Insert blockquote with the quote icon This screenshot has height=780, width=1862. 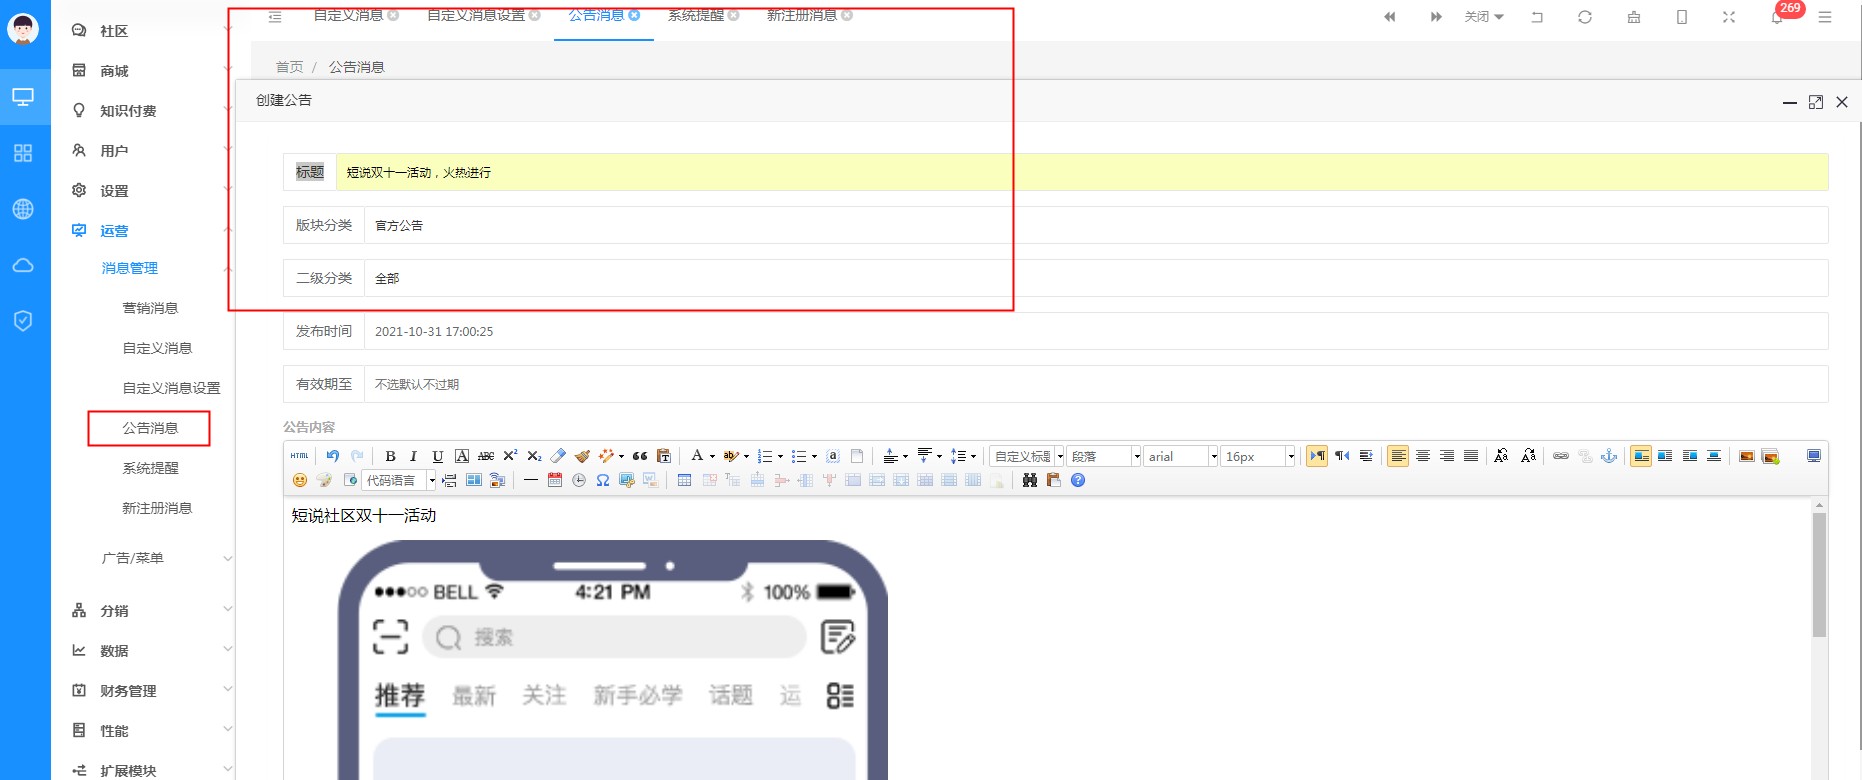[640, 456]
